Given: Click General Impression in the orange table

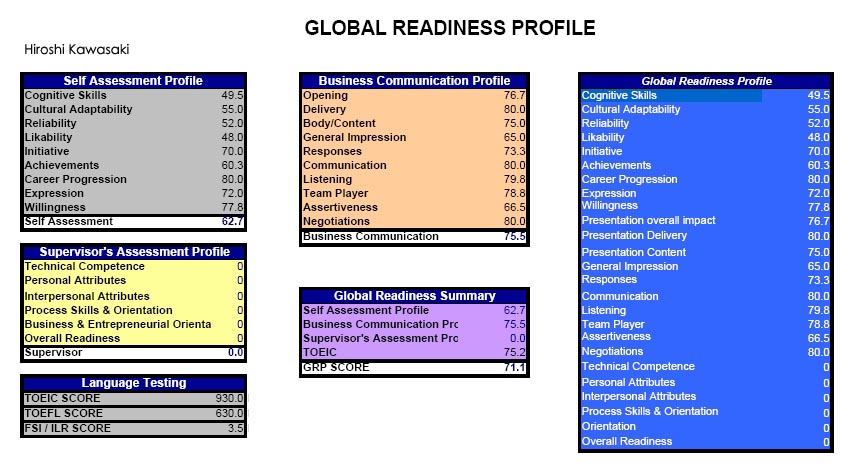Looking at the screenshot, I should (355, 137).
